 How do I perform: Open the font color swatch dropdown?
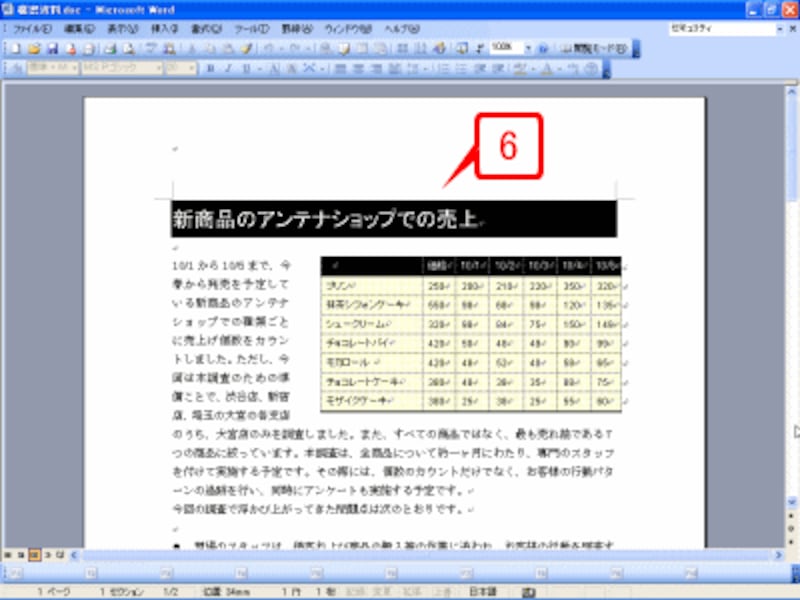(557, 68)
